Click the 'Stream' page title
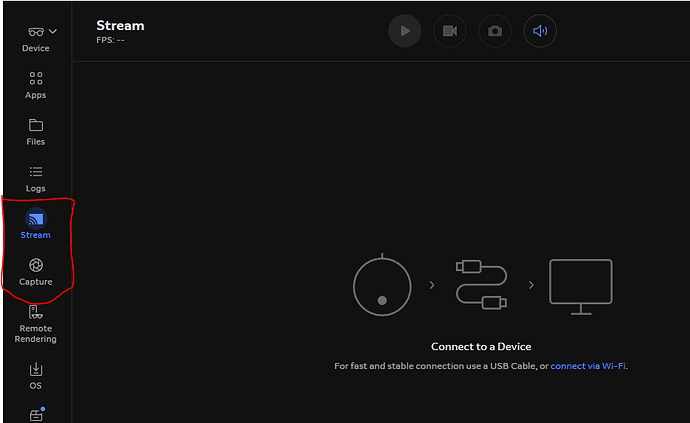 120,26
